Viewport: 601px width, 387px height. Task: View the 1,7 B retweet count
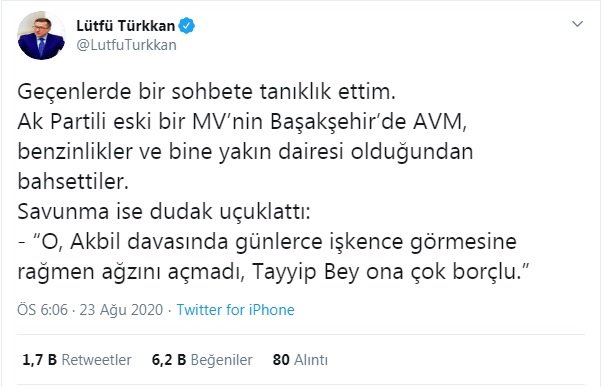tap(39, 360)
